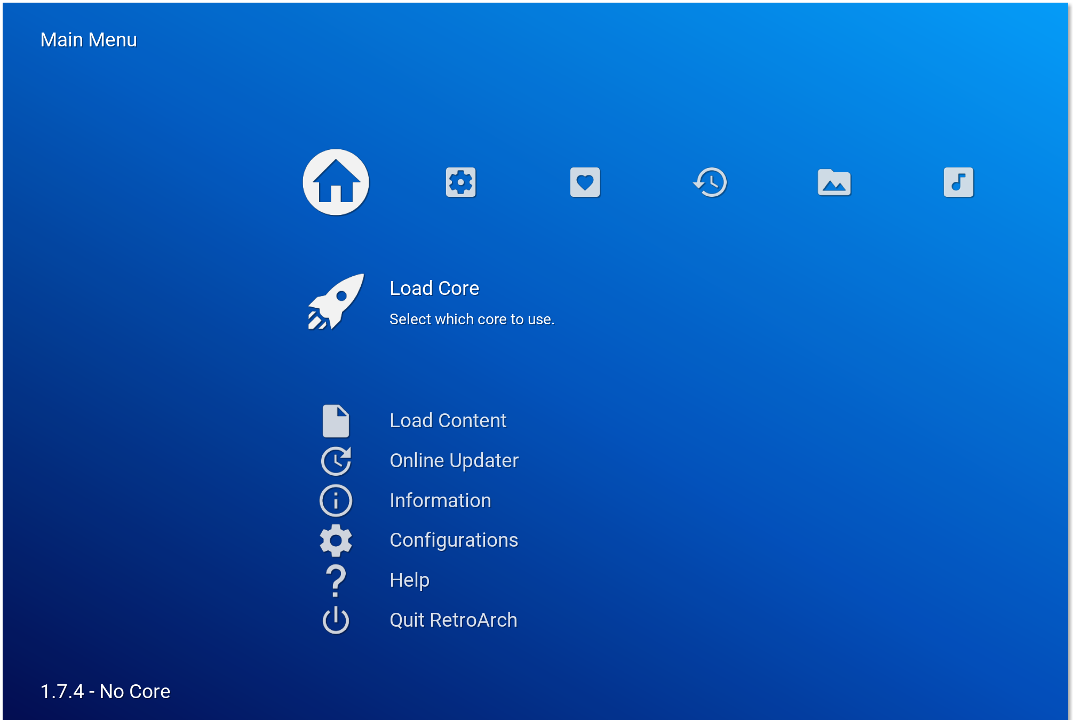Open the Online Updater menu entry
1073x720 pixels.
pos(454,461)
